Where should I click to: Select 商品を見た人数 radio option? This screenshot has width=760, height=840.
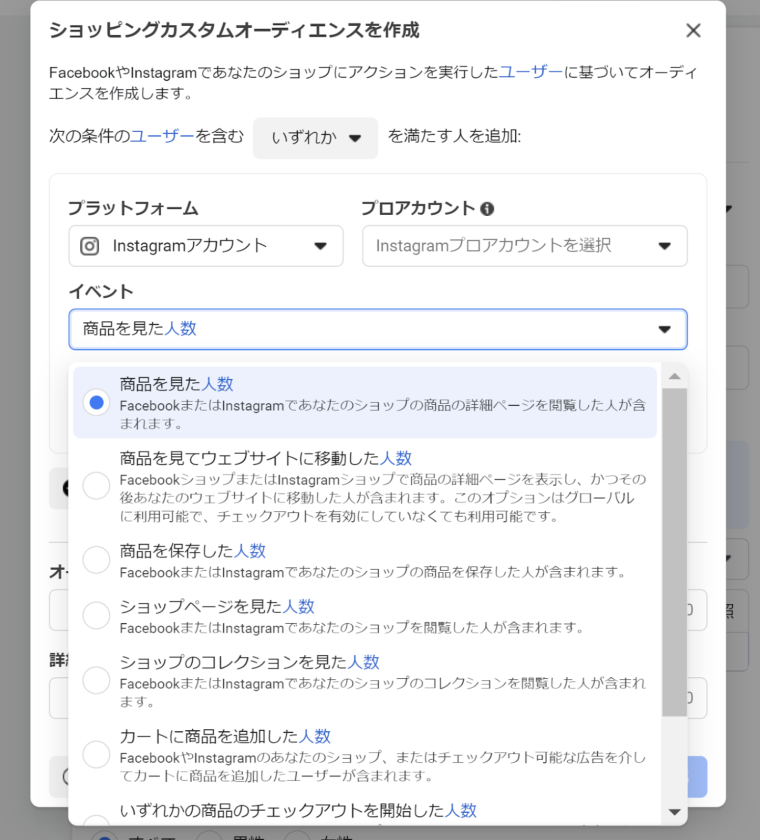click(96, 402)
